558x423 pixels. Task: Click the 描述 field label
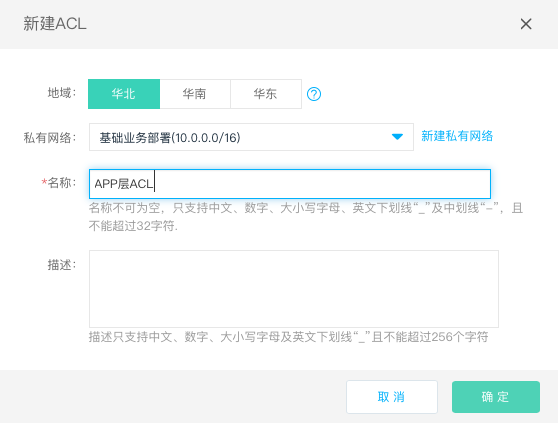pyautogui.click(x=62, y=265)
